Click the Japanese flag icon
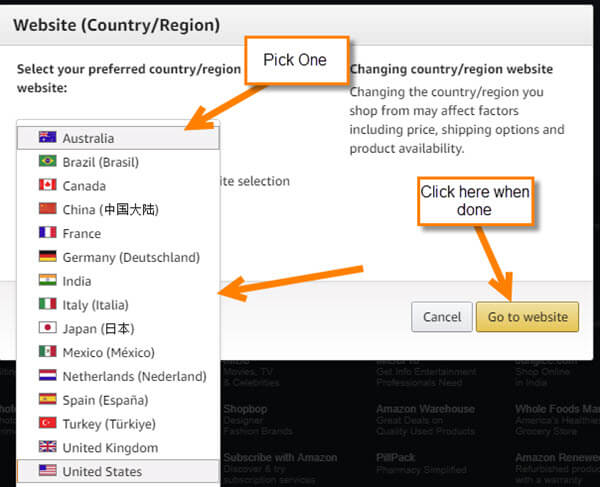 click(x=47, y=327)
